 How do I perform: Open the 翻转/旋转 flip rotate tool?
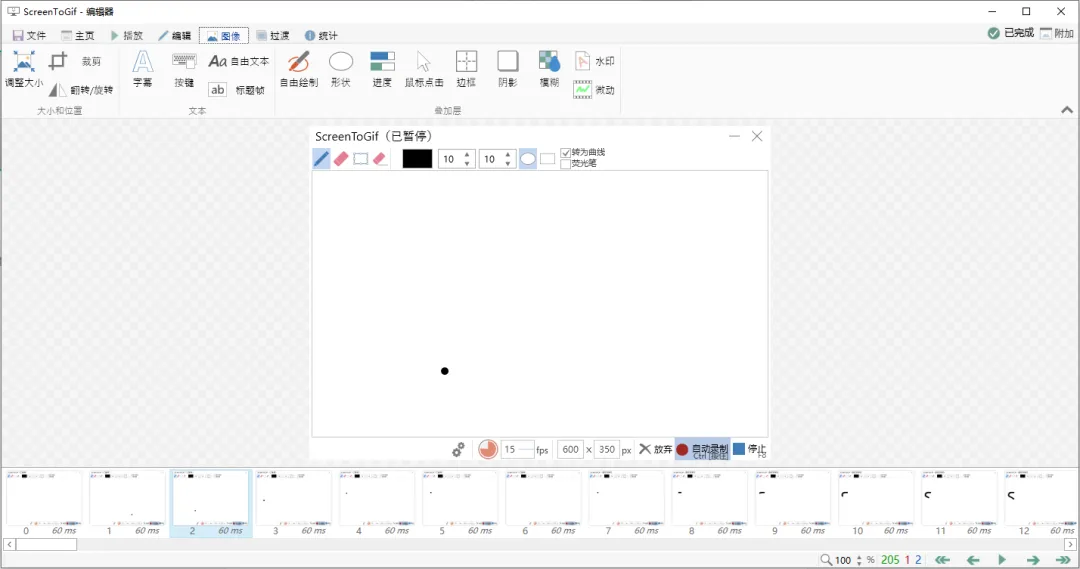pos(81,90)
